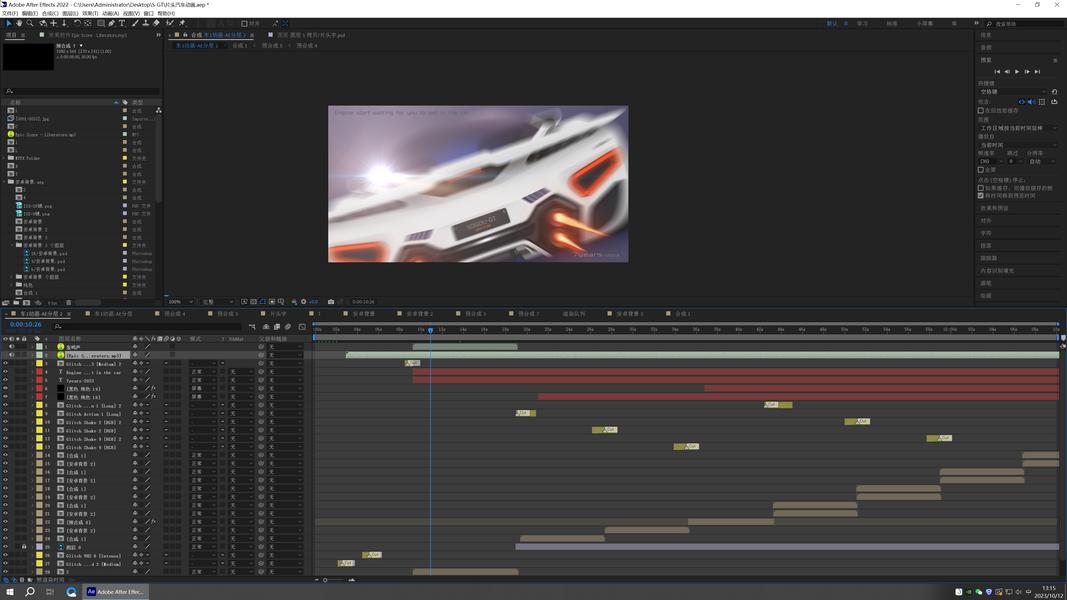Click the shy layers icon in timeline

(x=266, y=327)
